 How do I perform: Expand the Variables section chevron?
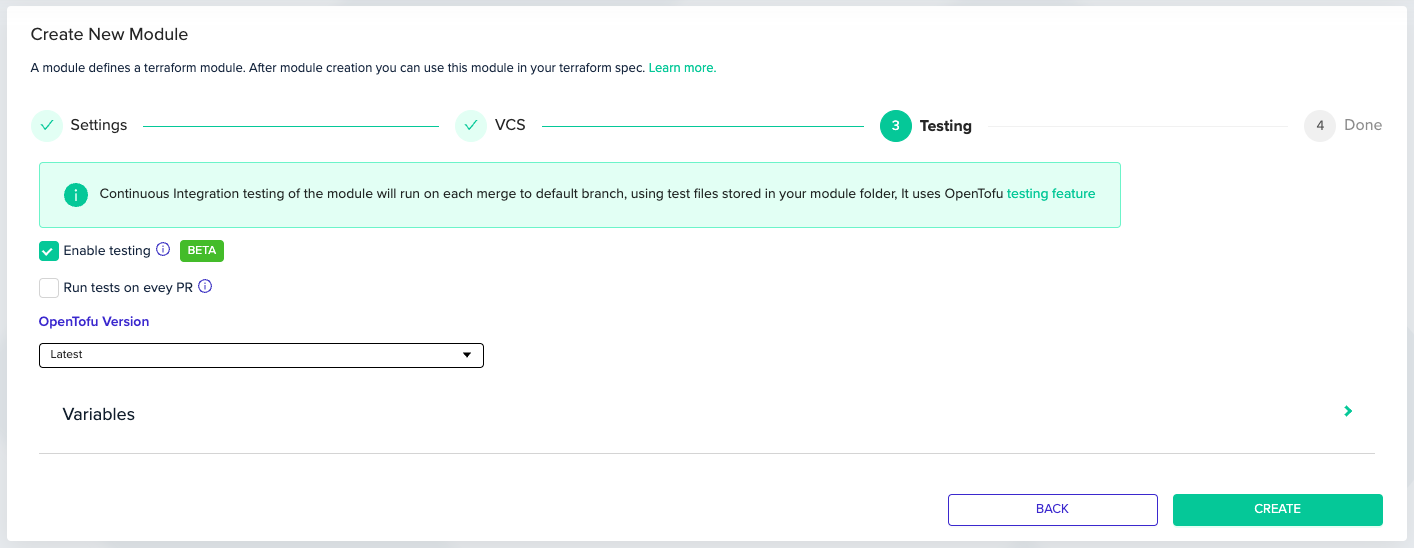1348,411
